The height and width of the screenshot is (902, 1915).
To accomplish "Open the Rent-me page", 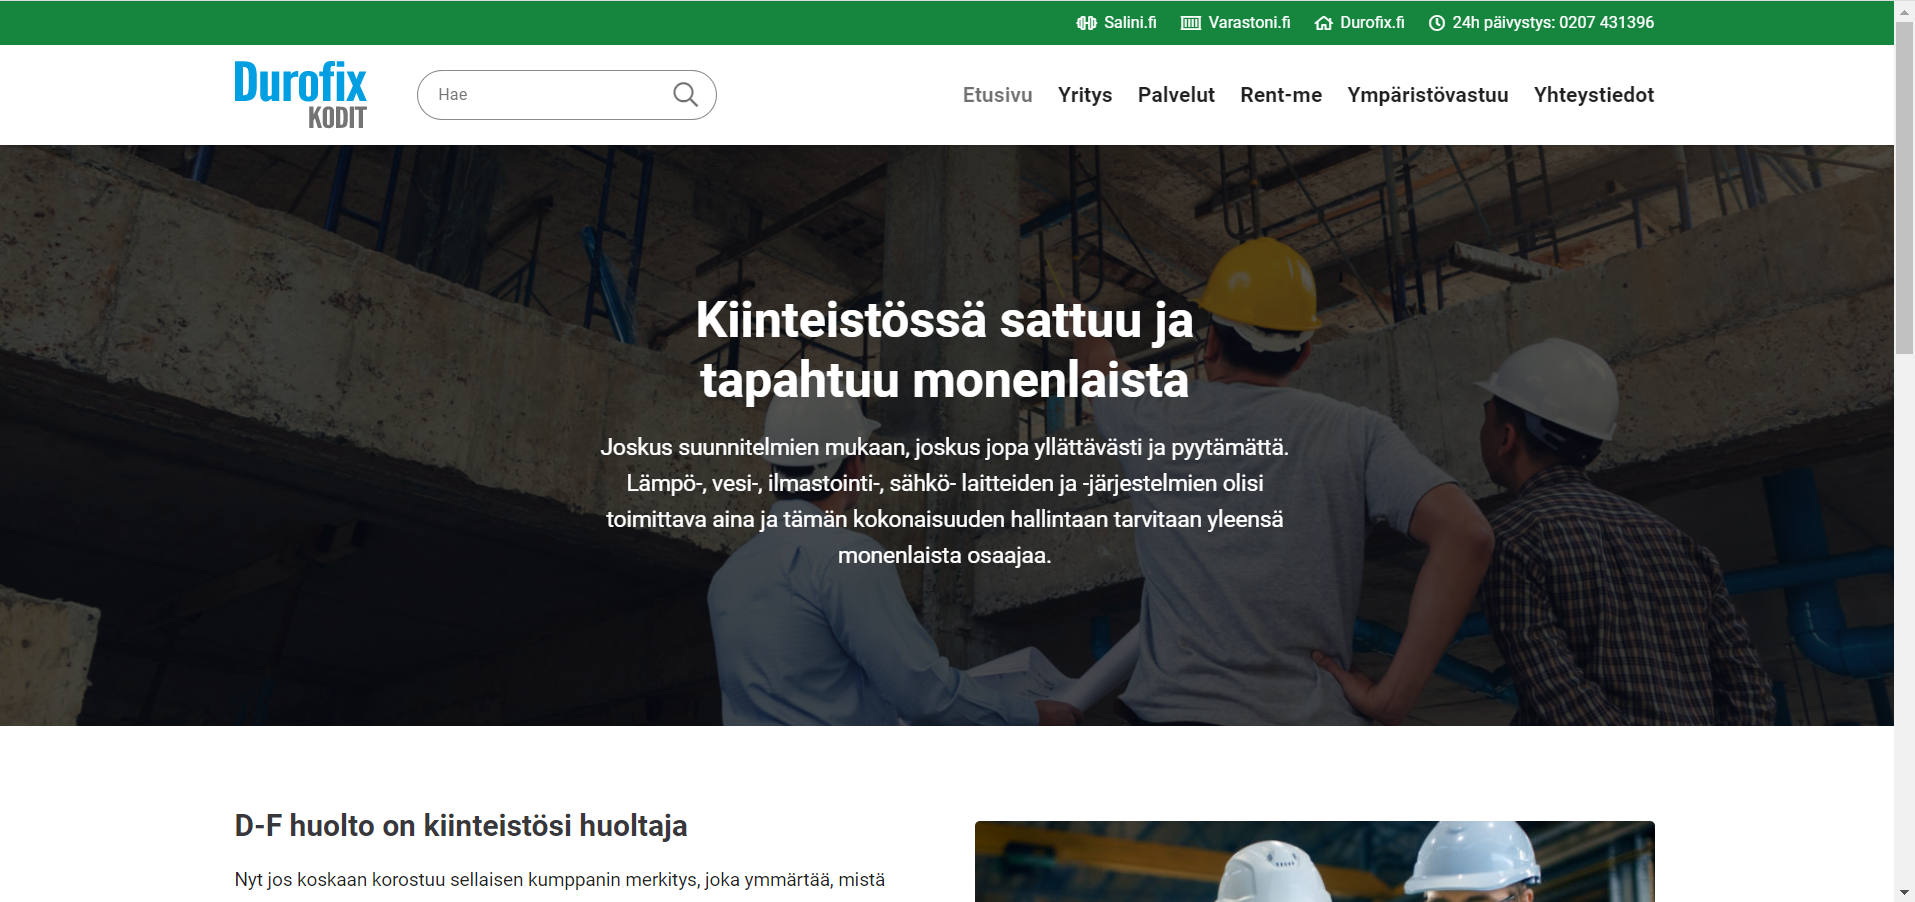I will (1281, 95).
